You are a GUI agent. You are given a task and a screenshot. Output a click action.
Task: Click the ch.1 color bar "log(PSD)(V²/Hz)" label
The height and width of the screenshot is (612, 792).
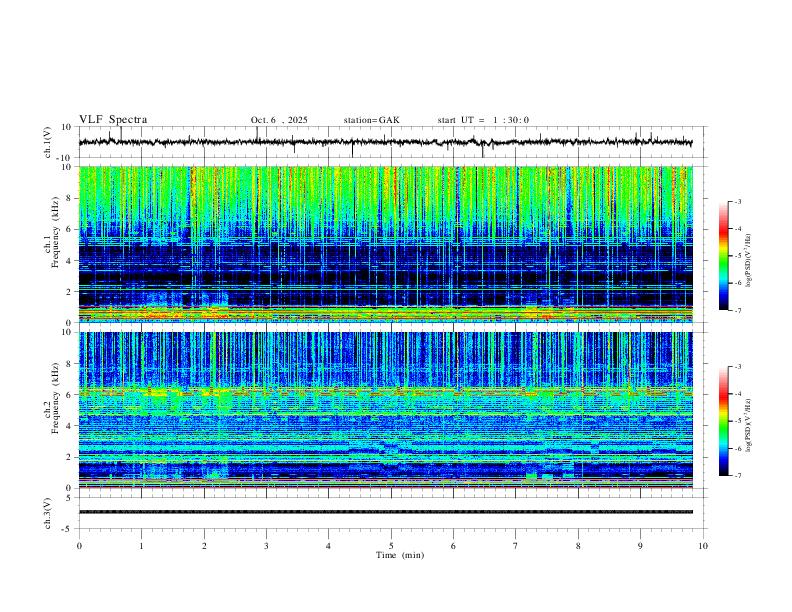click(749, 261)
